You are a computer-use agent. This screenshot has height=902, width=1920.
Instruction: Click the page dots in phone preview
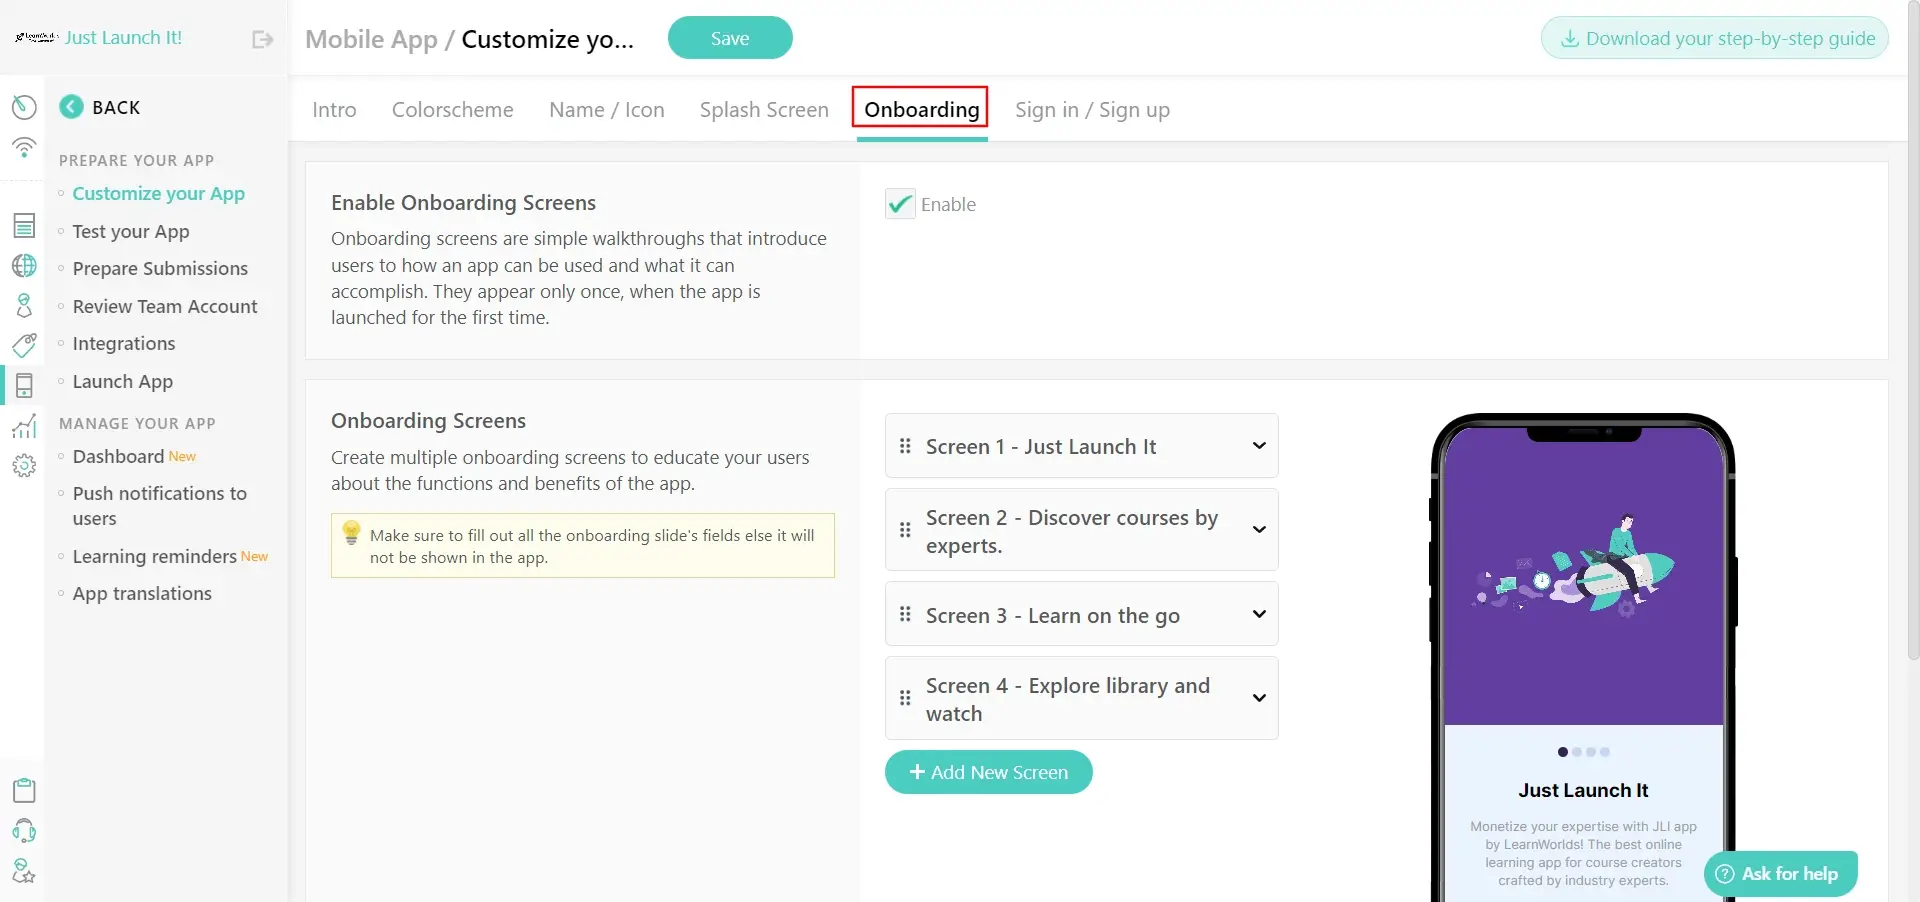[1584, 752]
